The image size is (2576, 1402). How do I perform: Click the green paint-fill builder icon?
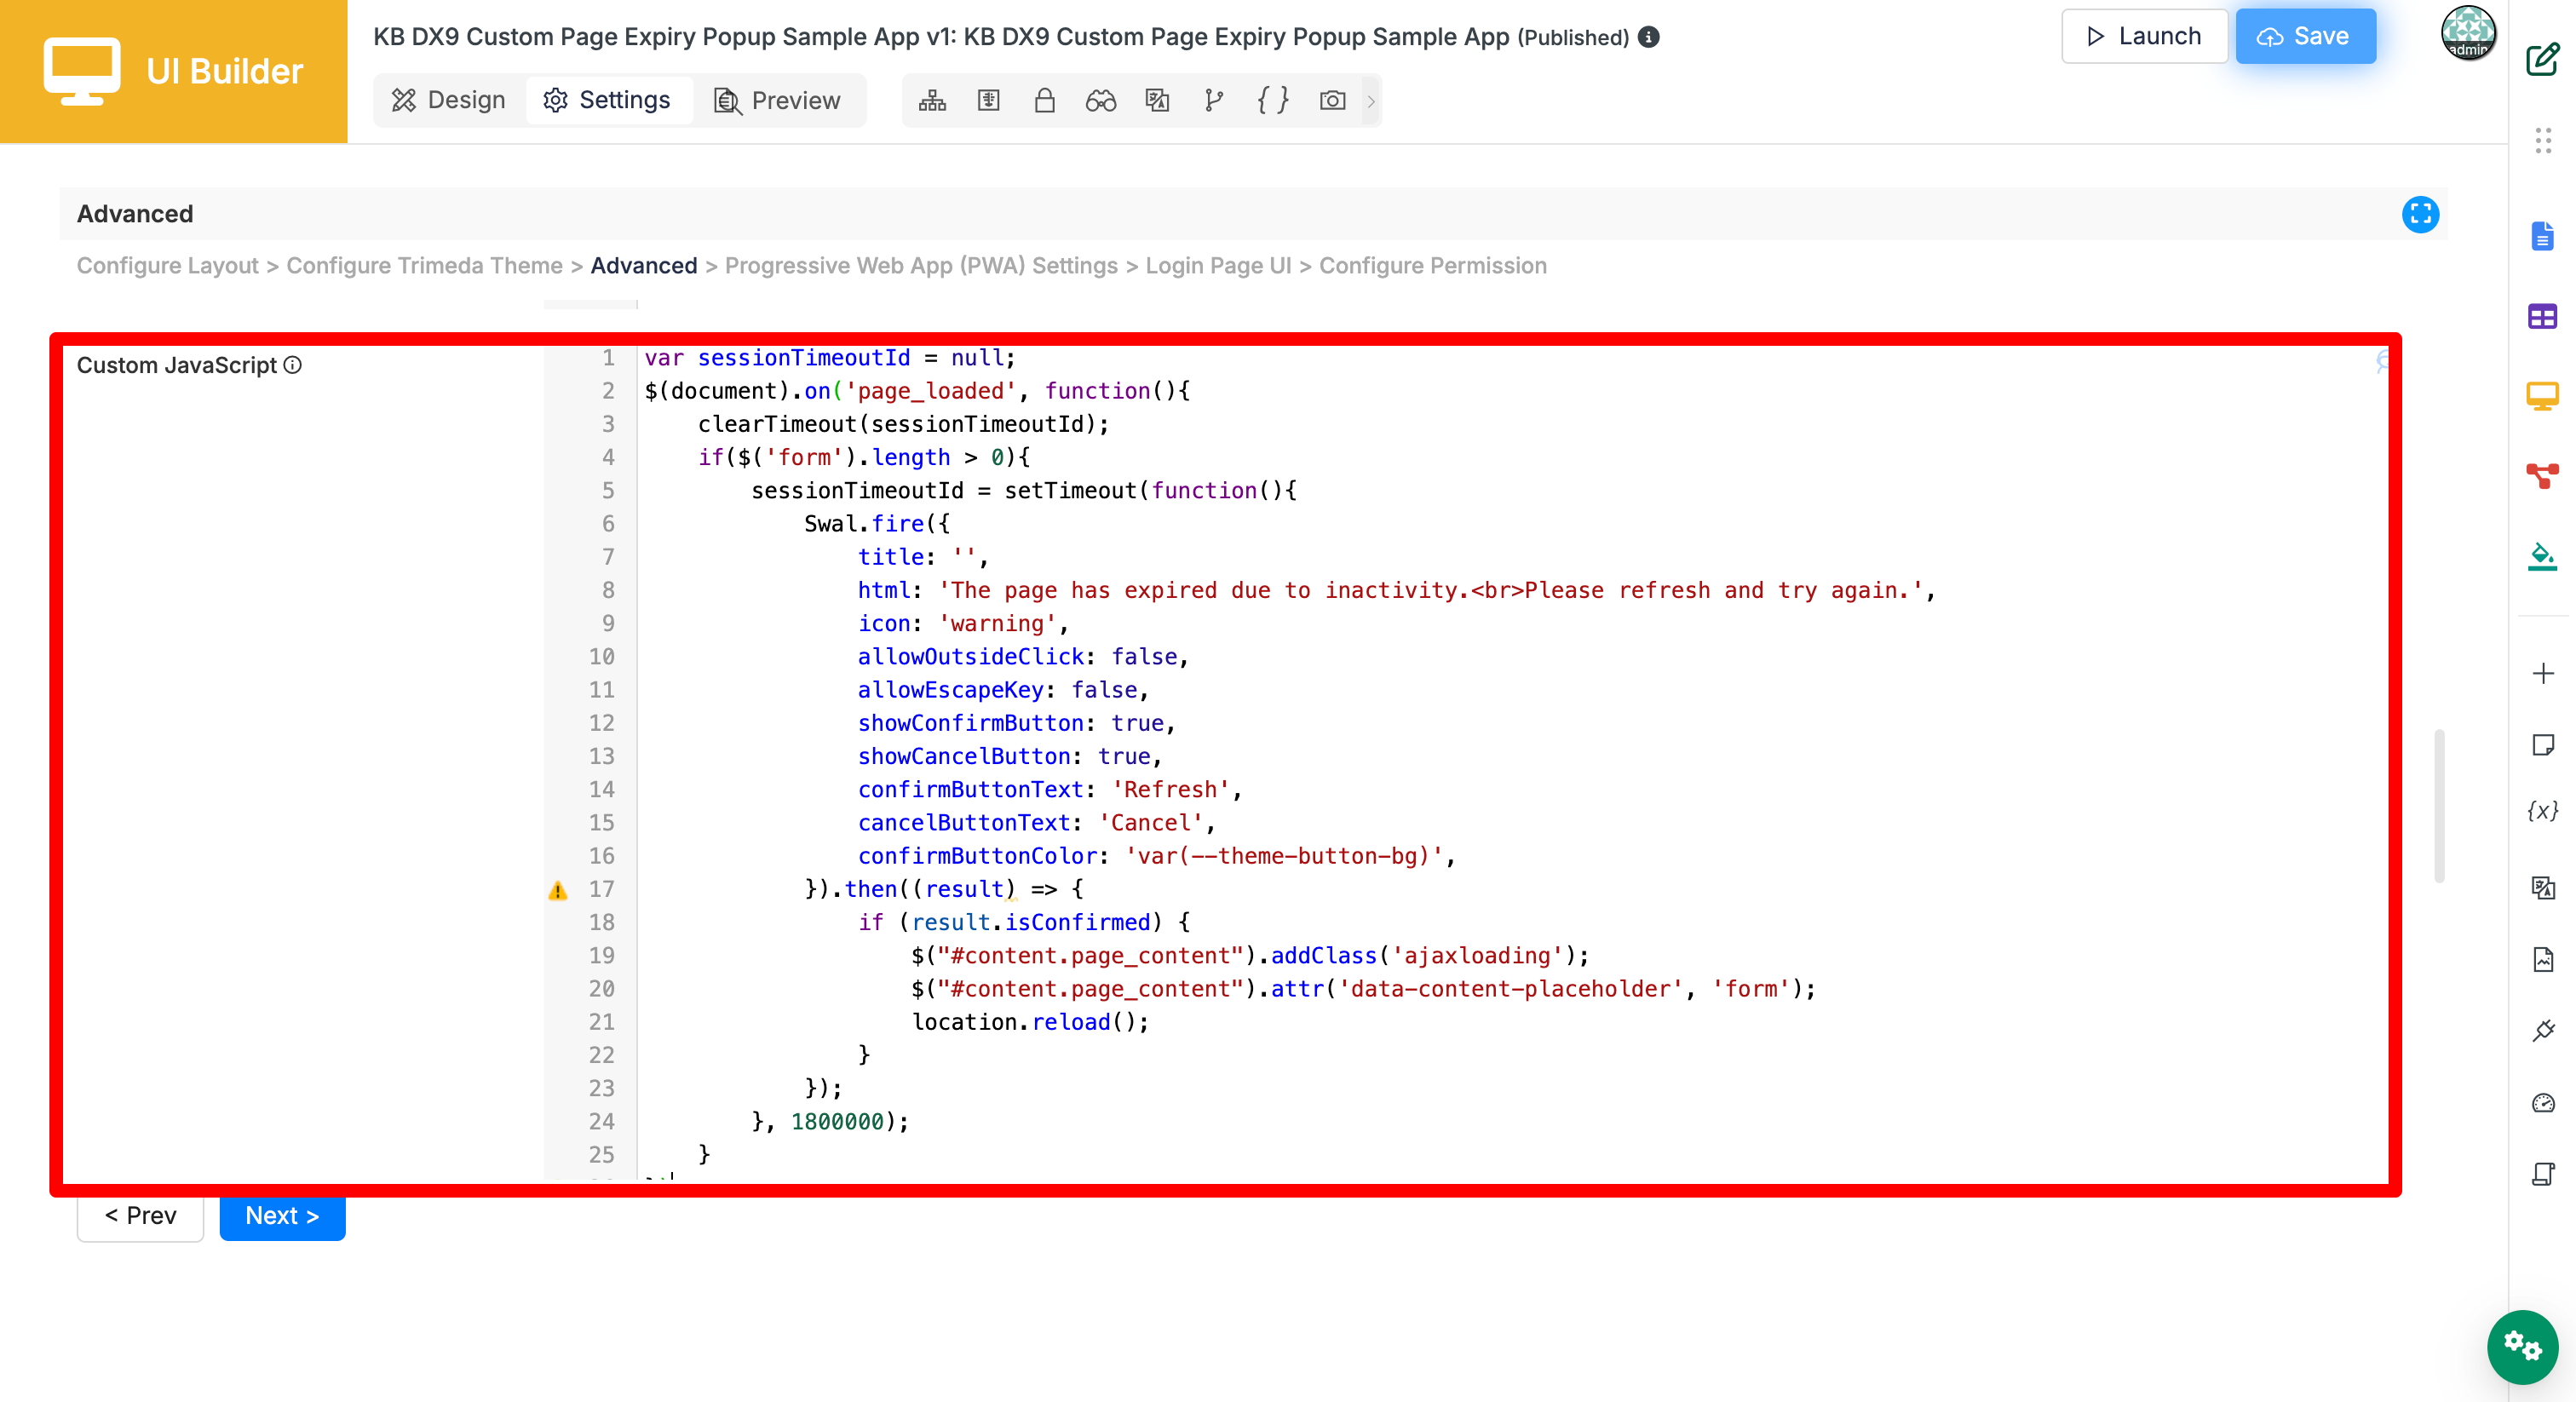(x=2543, y=556)
